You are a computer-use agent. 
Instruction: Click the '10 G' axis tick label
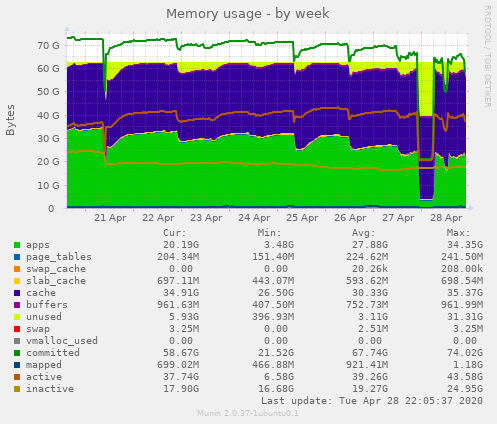coord(48,186)
